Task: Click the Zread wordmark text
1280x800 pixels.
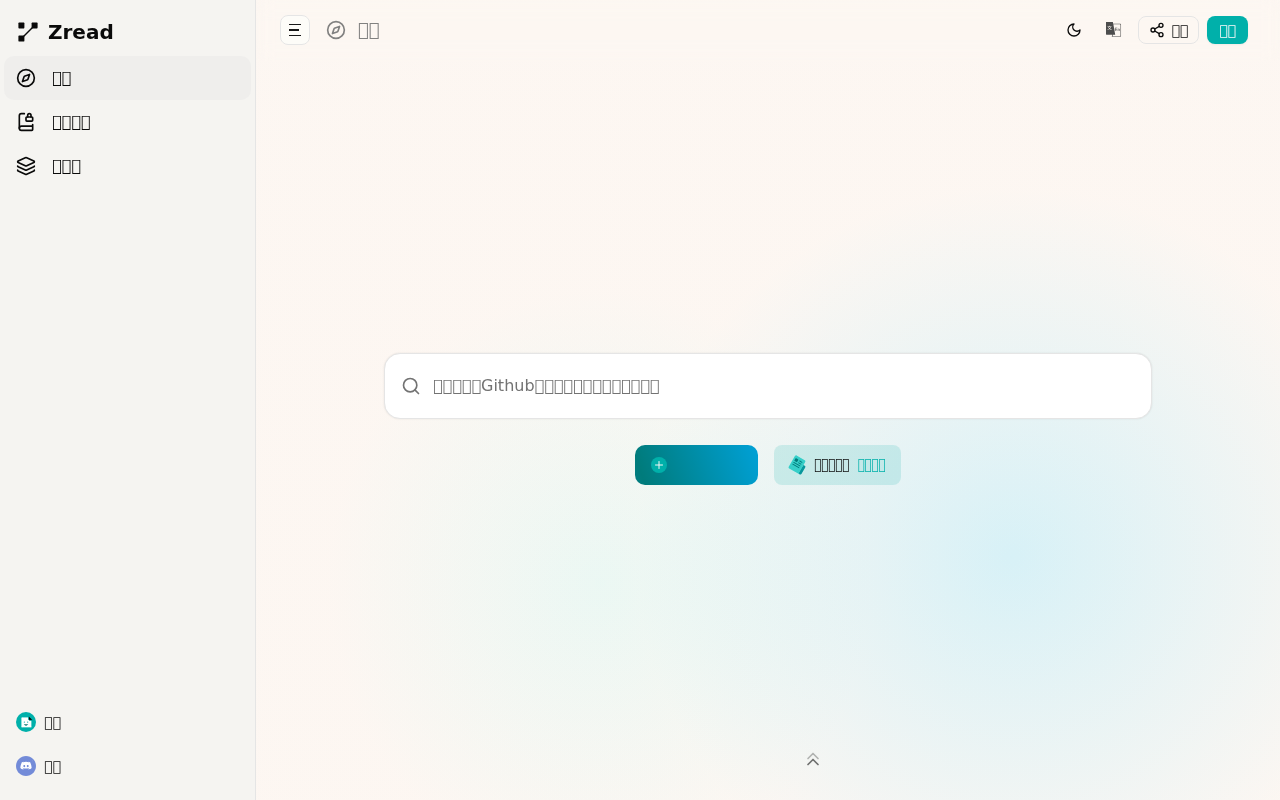Action: coord(80,32)
